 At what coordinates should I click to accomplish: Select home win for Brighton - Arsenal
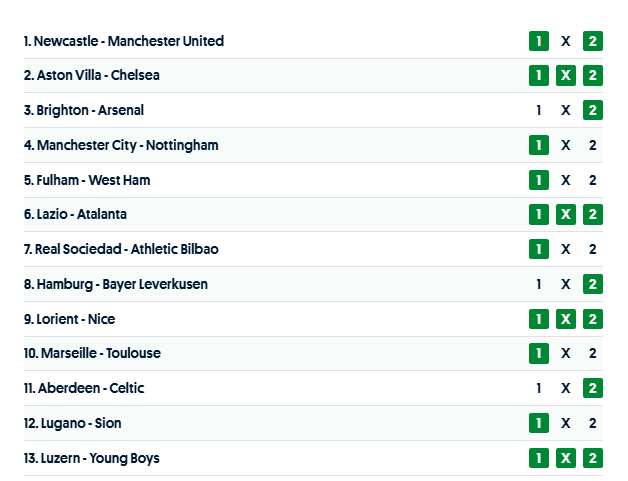click(x=539, y=111)
